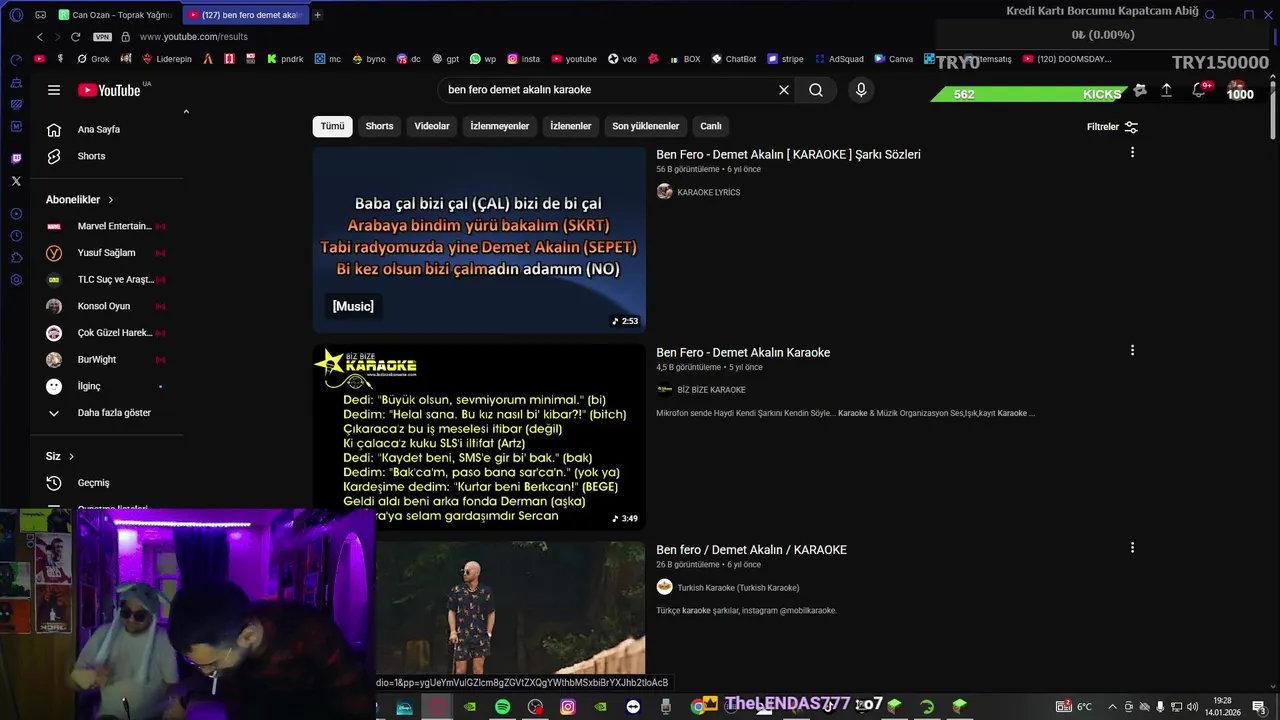Screen dimensions: 1280x720
Task: Show hidden system tray icons chevron
Action: 1112,707
